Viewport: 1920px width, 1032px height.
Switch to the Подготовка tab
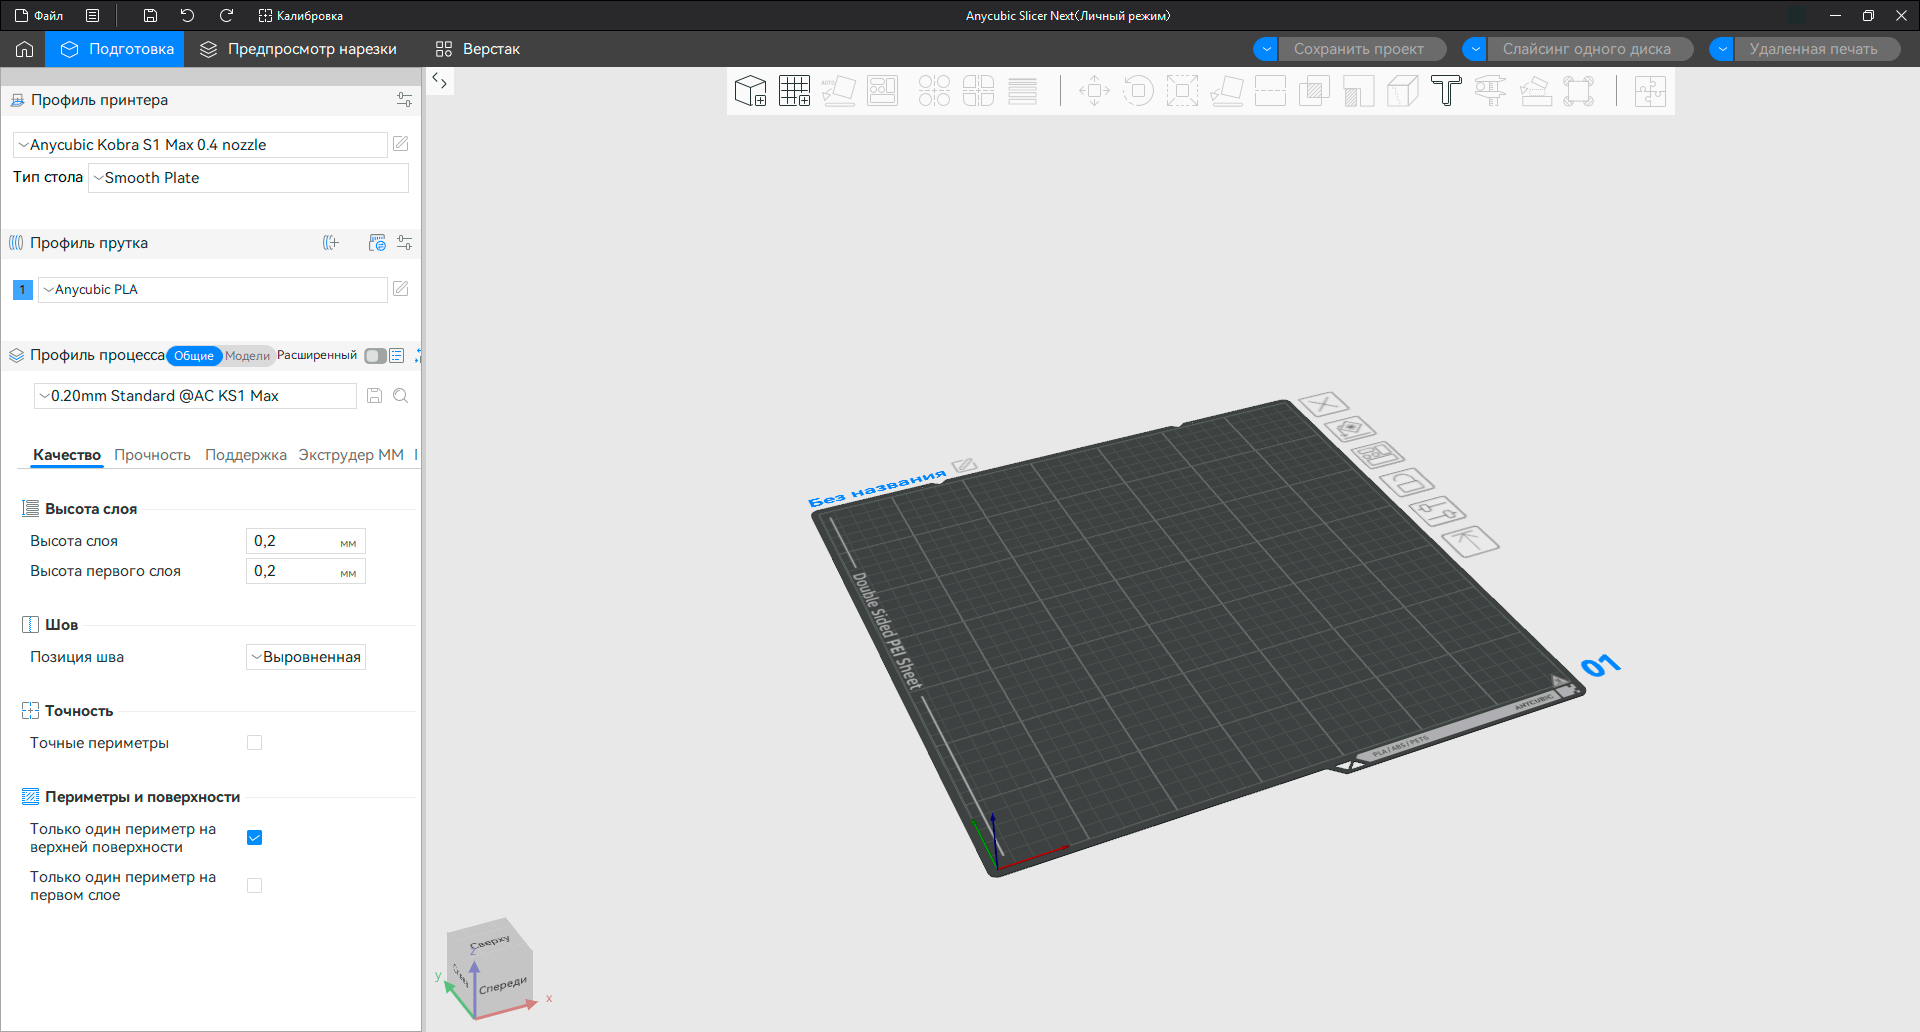point(115,49)
